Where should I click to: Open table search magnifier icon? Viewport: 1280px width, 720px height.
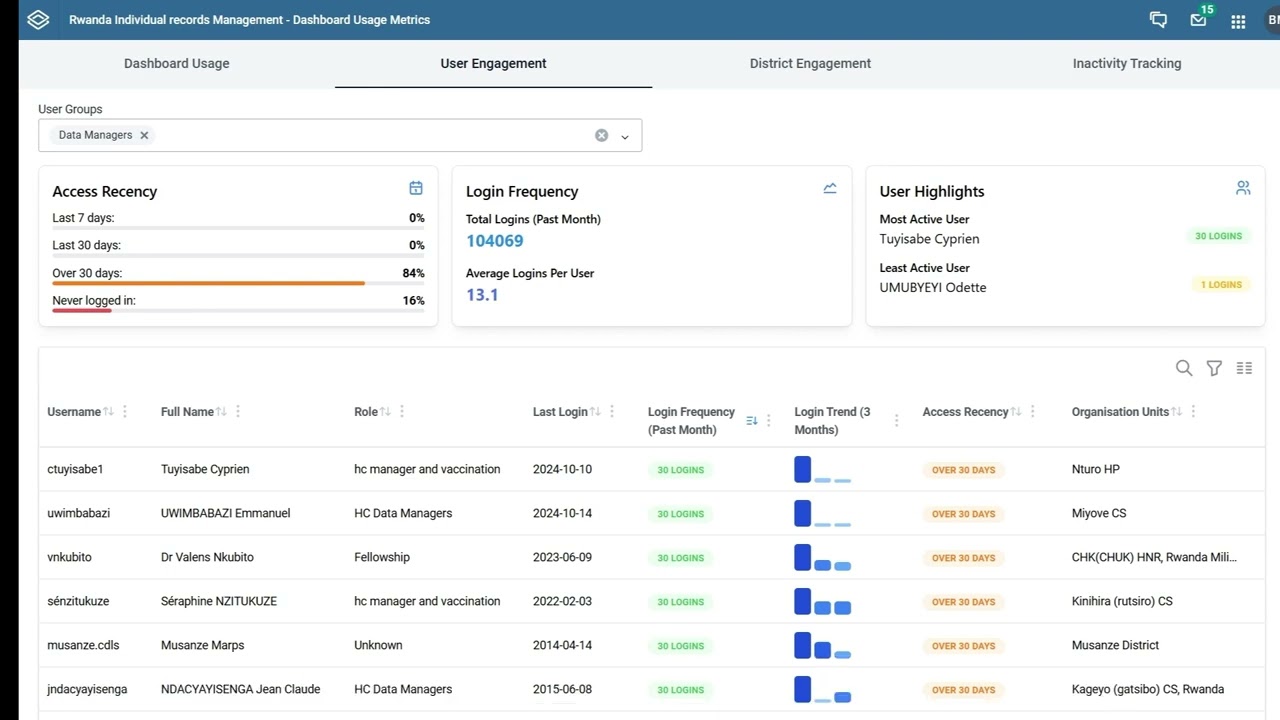click(x=1184, y=368)
